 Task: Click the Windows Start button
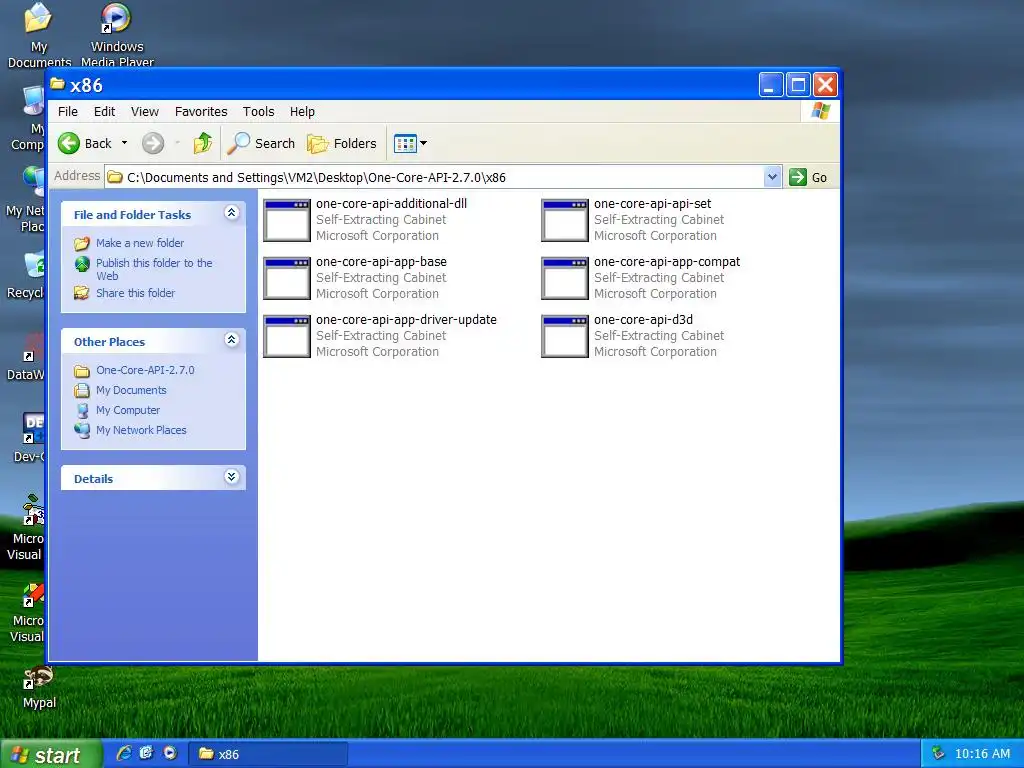(x=51, y=754)
